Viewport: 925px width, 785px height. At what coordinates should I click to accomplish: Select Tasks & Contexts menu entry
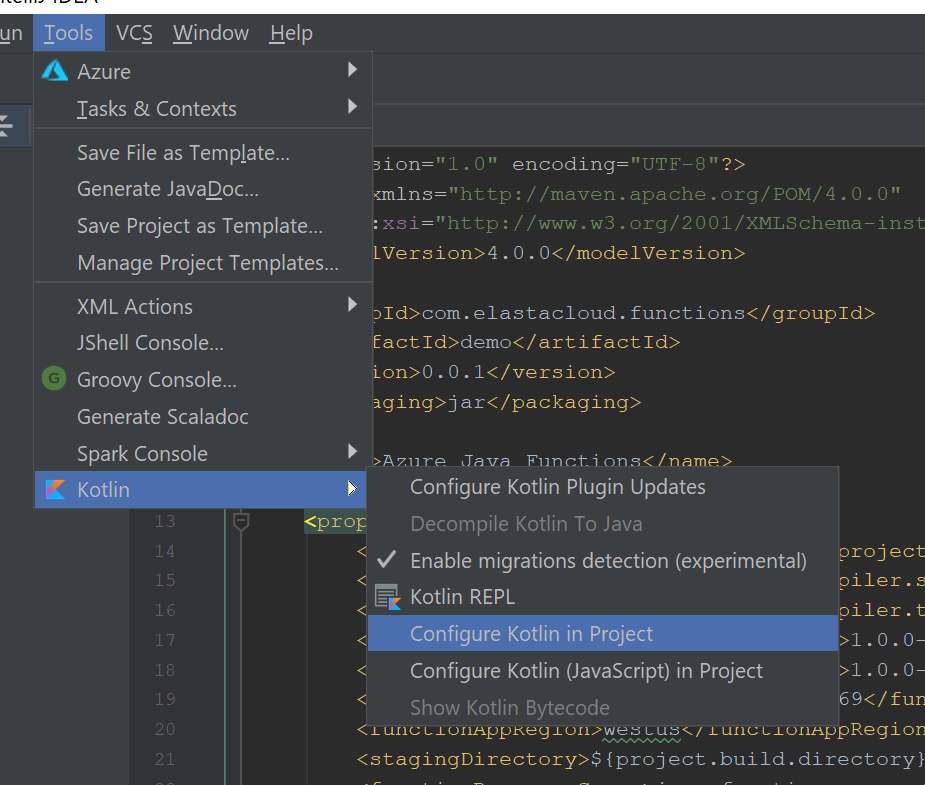point(204,109)
